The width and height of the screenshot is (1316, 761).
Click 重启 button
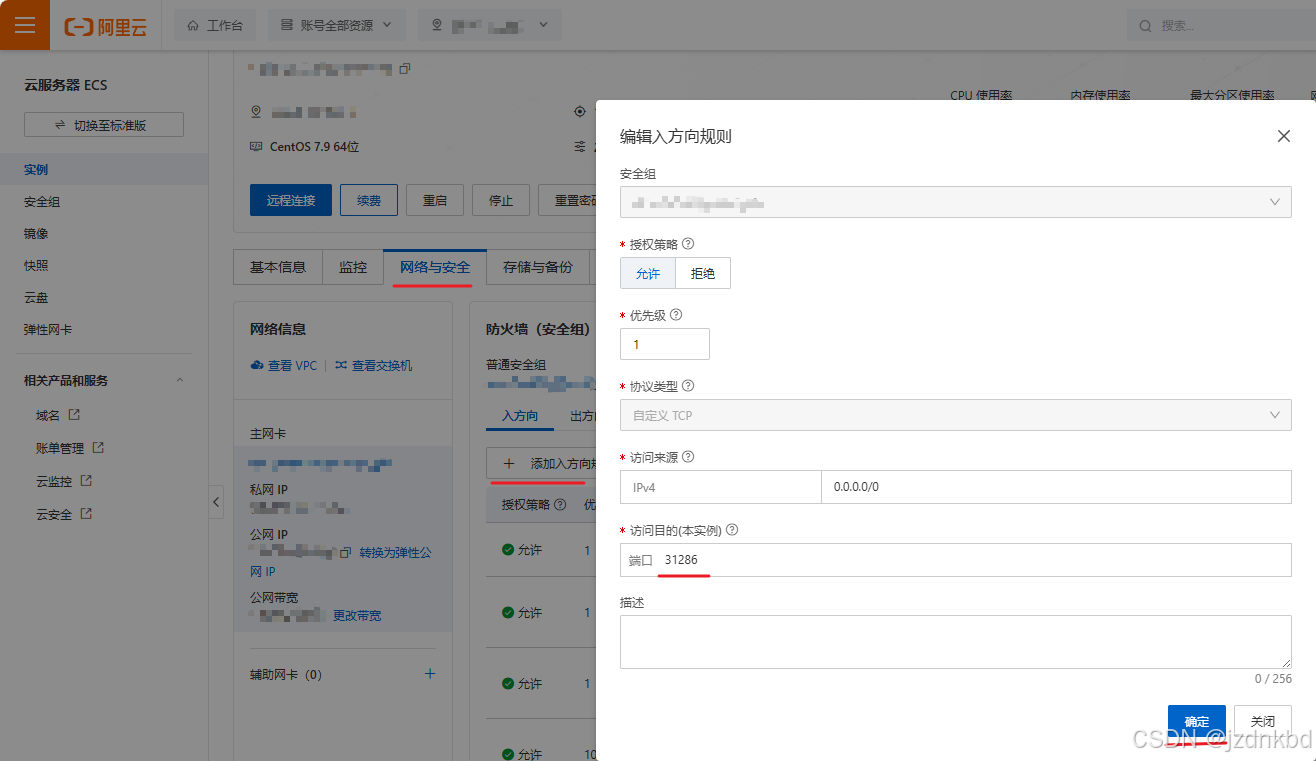[x=435, y=200]
